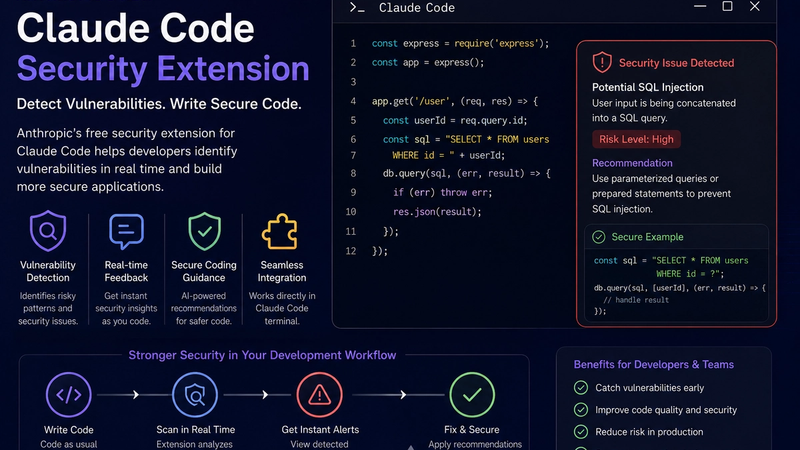Click the Secure Coding Guidance label
The height and width of the screenshot is (450, 800).
(x=204, y=271)
